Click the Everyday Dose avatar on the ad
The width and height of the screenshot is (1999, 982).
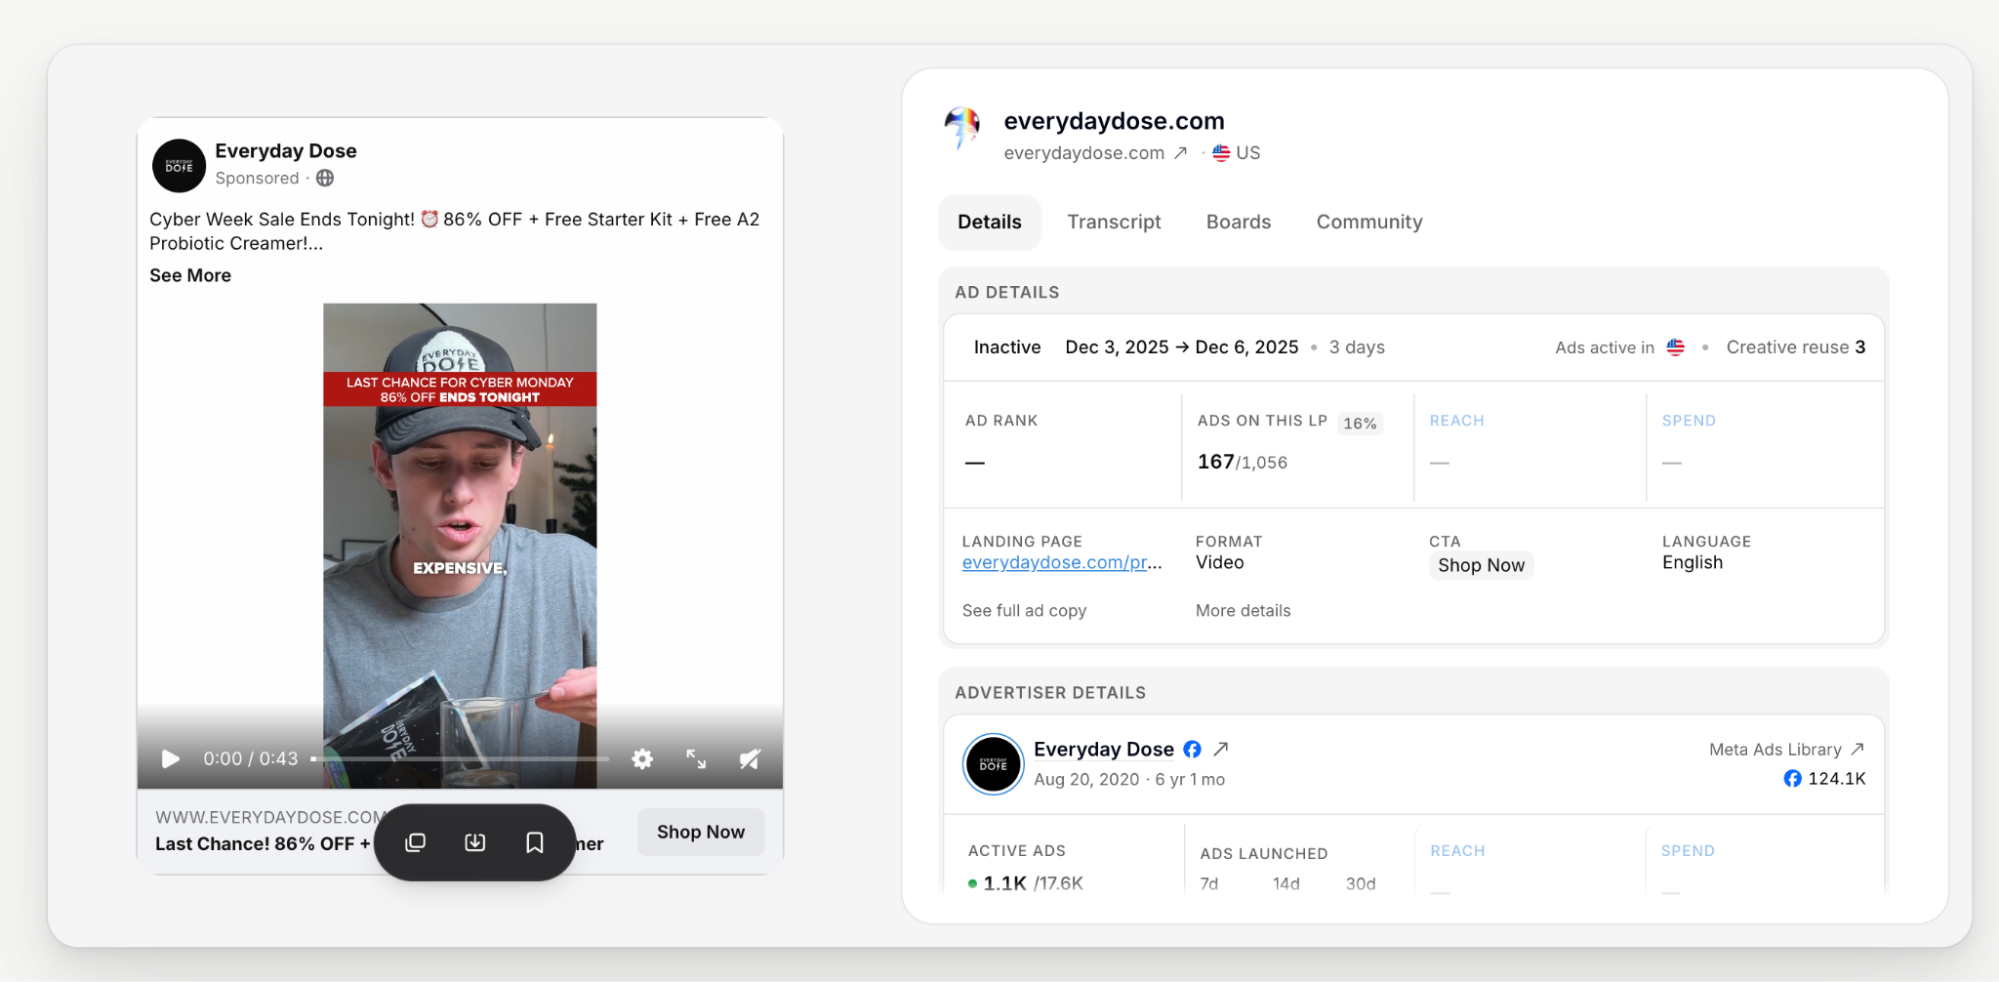pyautogui.click(x=179, y=166)
